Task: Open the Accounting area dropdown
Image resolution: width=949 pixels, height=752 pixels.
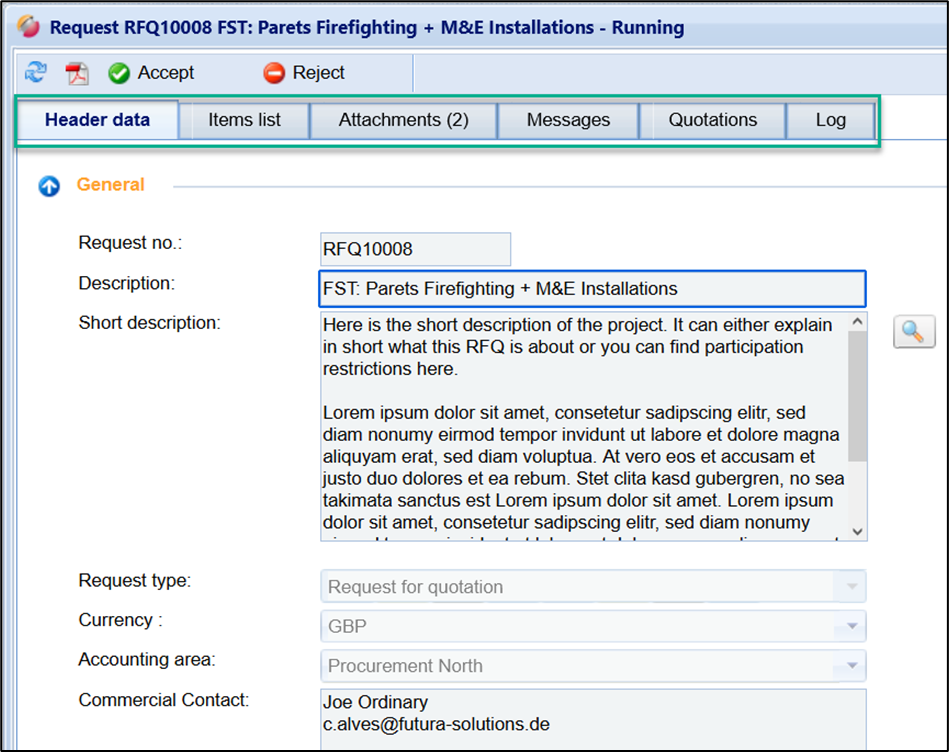Action: [851, 666]
